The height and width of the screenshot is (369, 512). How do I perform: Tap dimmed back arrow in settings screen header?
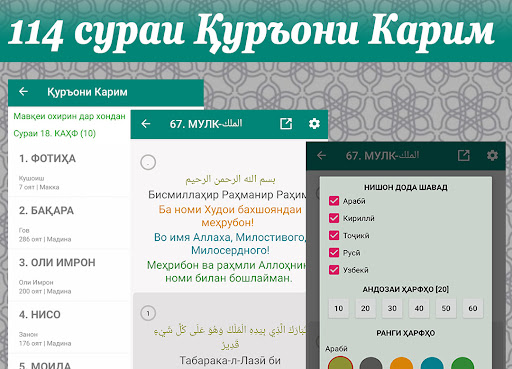pos(321,155)
